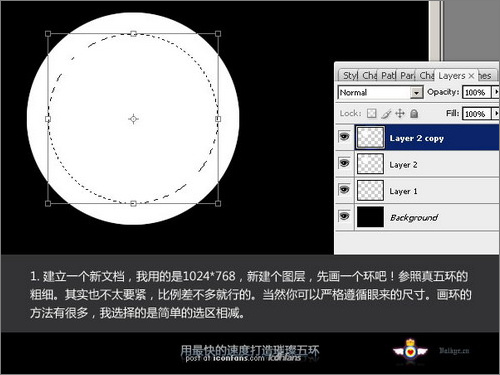Click the middle-left transform handle
The image size is (500, 375).
48,119
